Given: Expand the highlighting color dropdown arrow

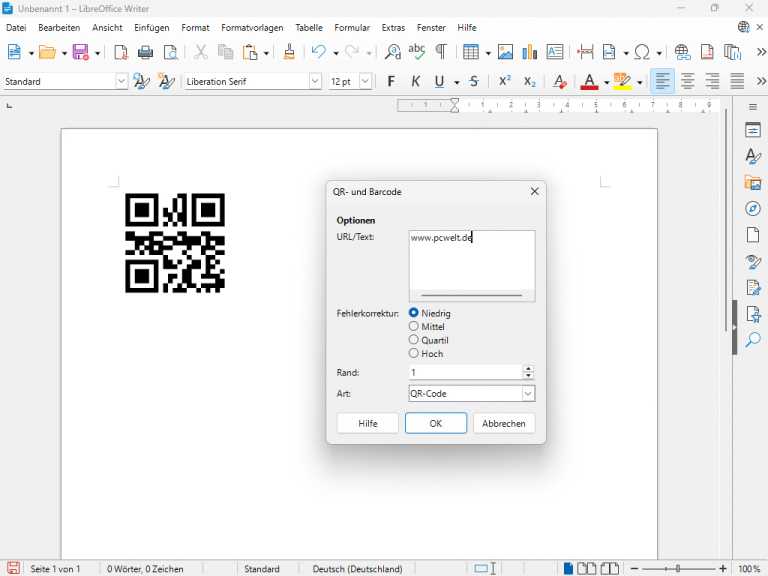Looking at the screenshot, I should [639, 82].
